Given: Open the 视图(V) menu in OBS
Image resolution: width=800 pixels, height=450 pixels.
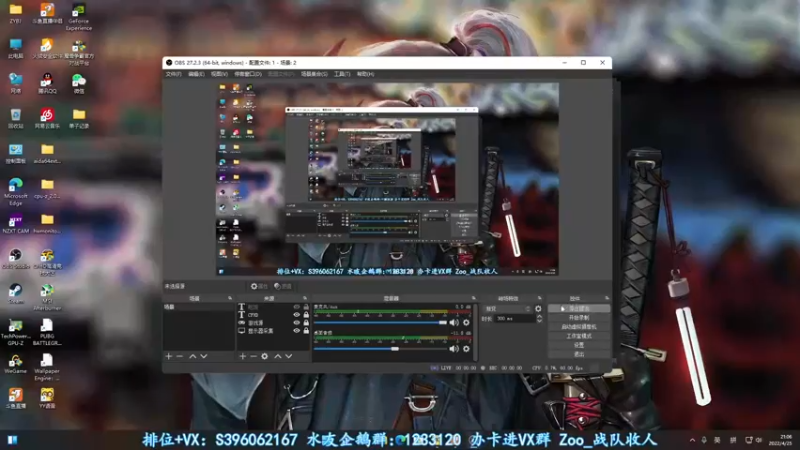Looking at the screenshot, I should pyautogui.click(x=219, y=74).
